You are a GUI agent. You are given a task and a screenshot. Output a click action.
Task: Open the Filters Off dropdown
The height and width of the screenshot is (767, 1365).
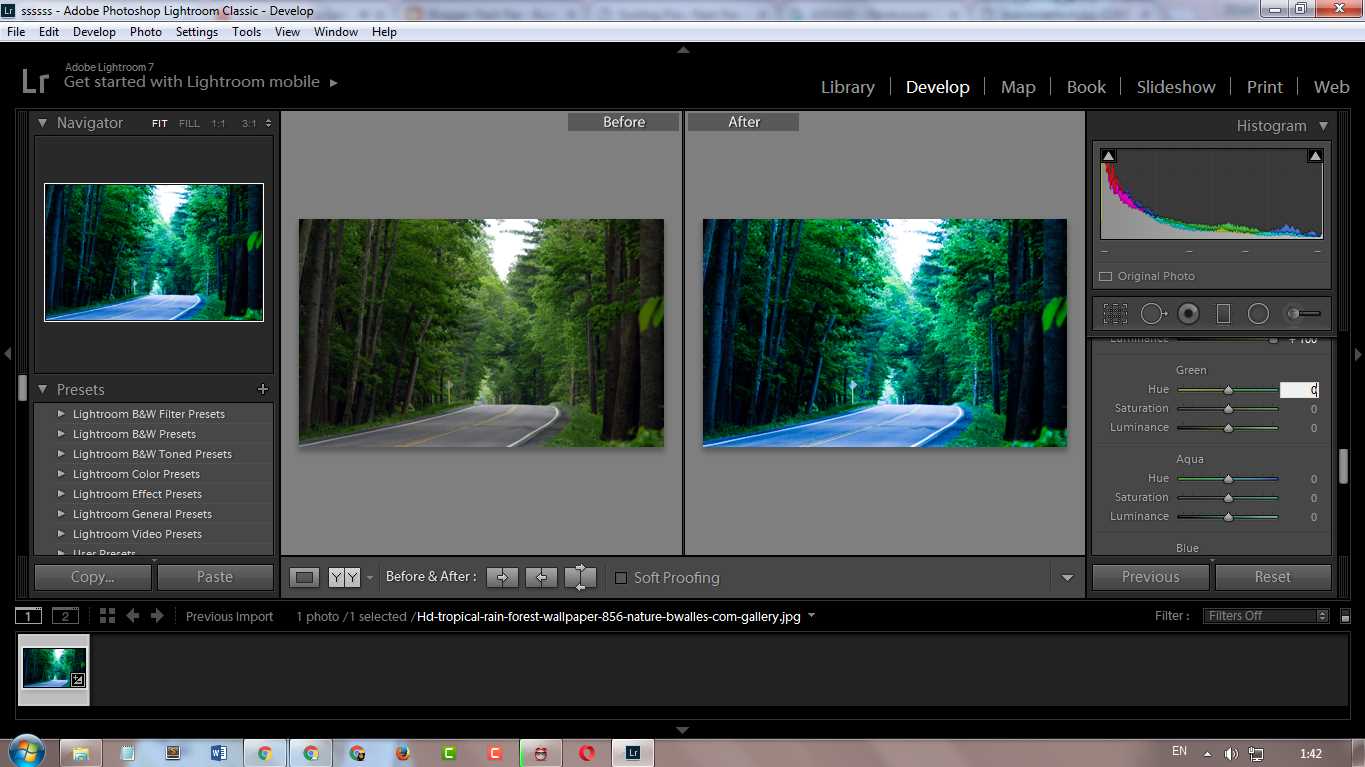point(1267,616)
